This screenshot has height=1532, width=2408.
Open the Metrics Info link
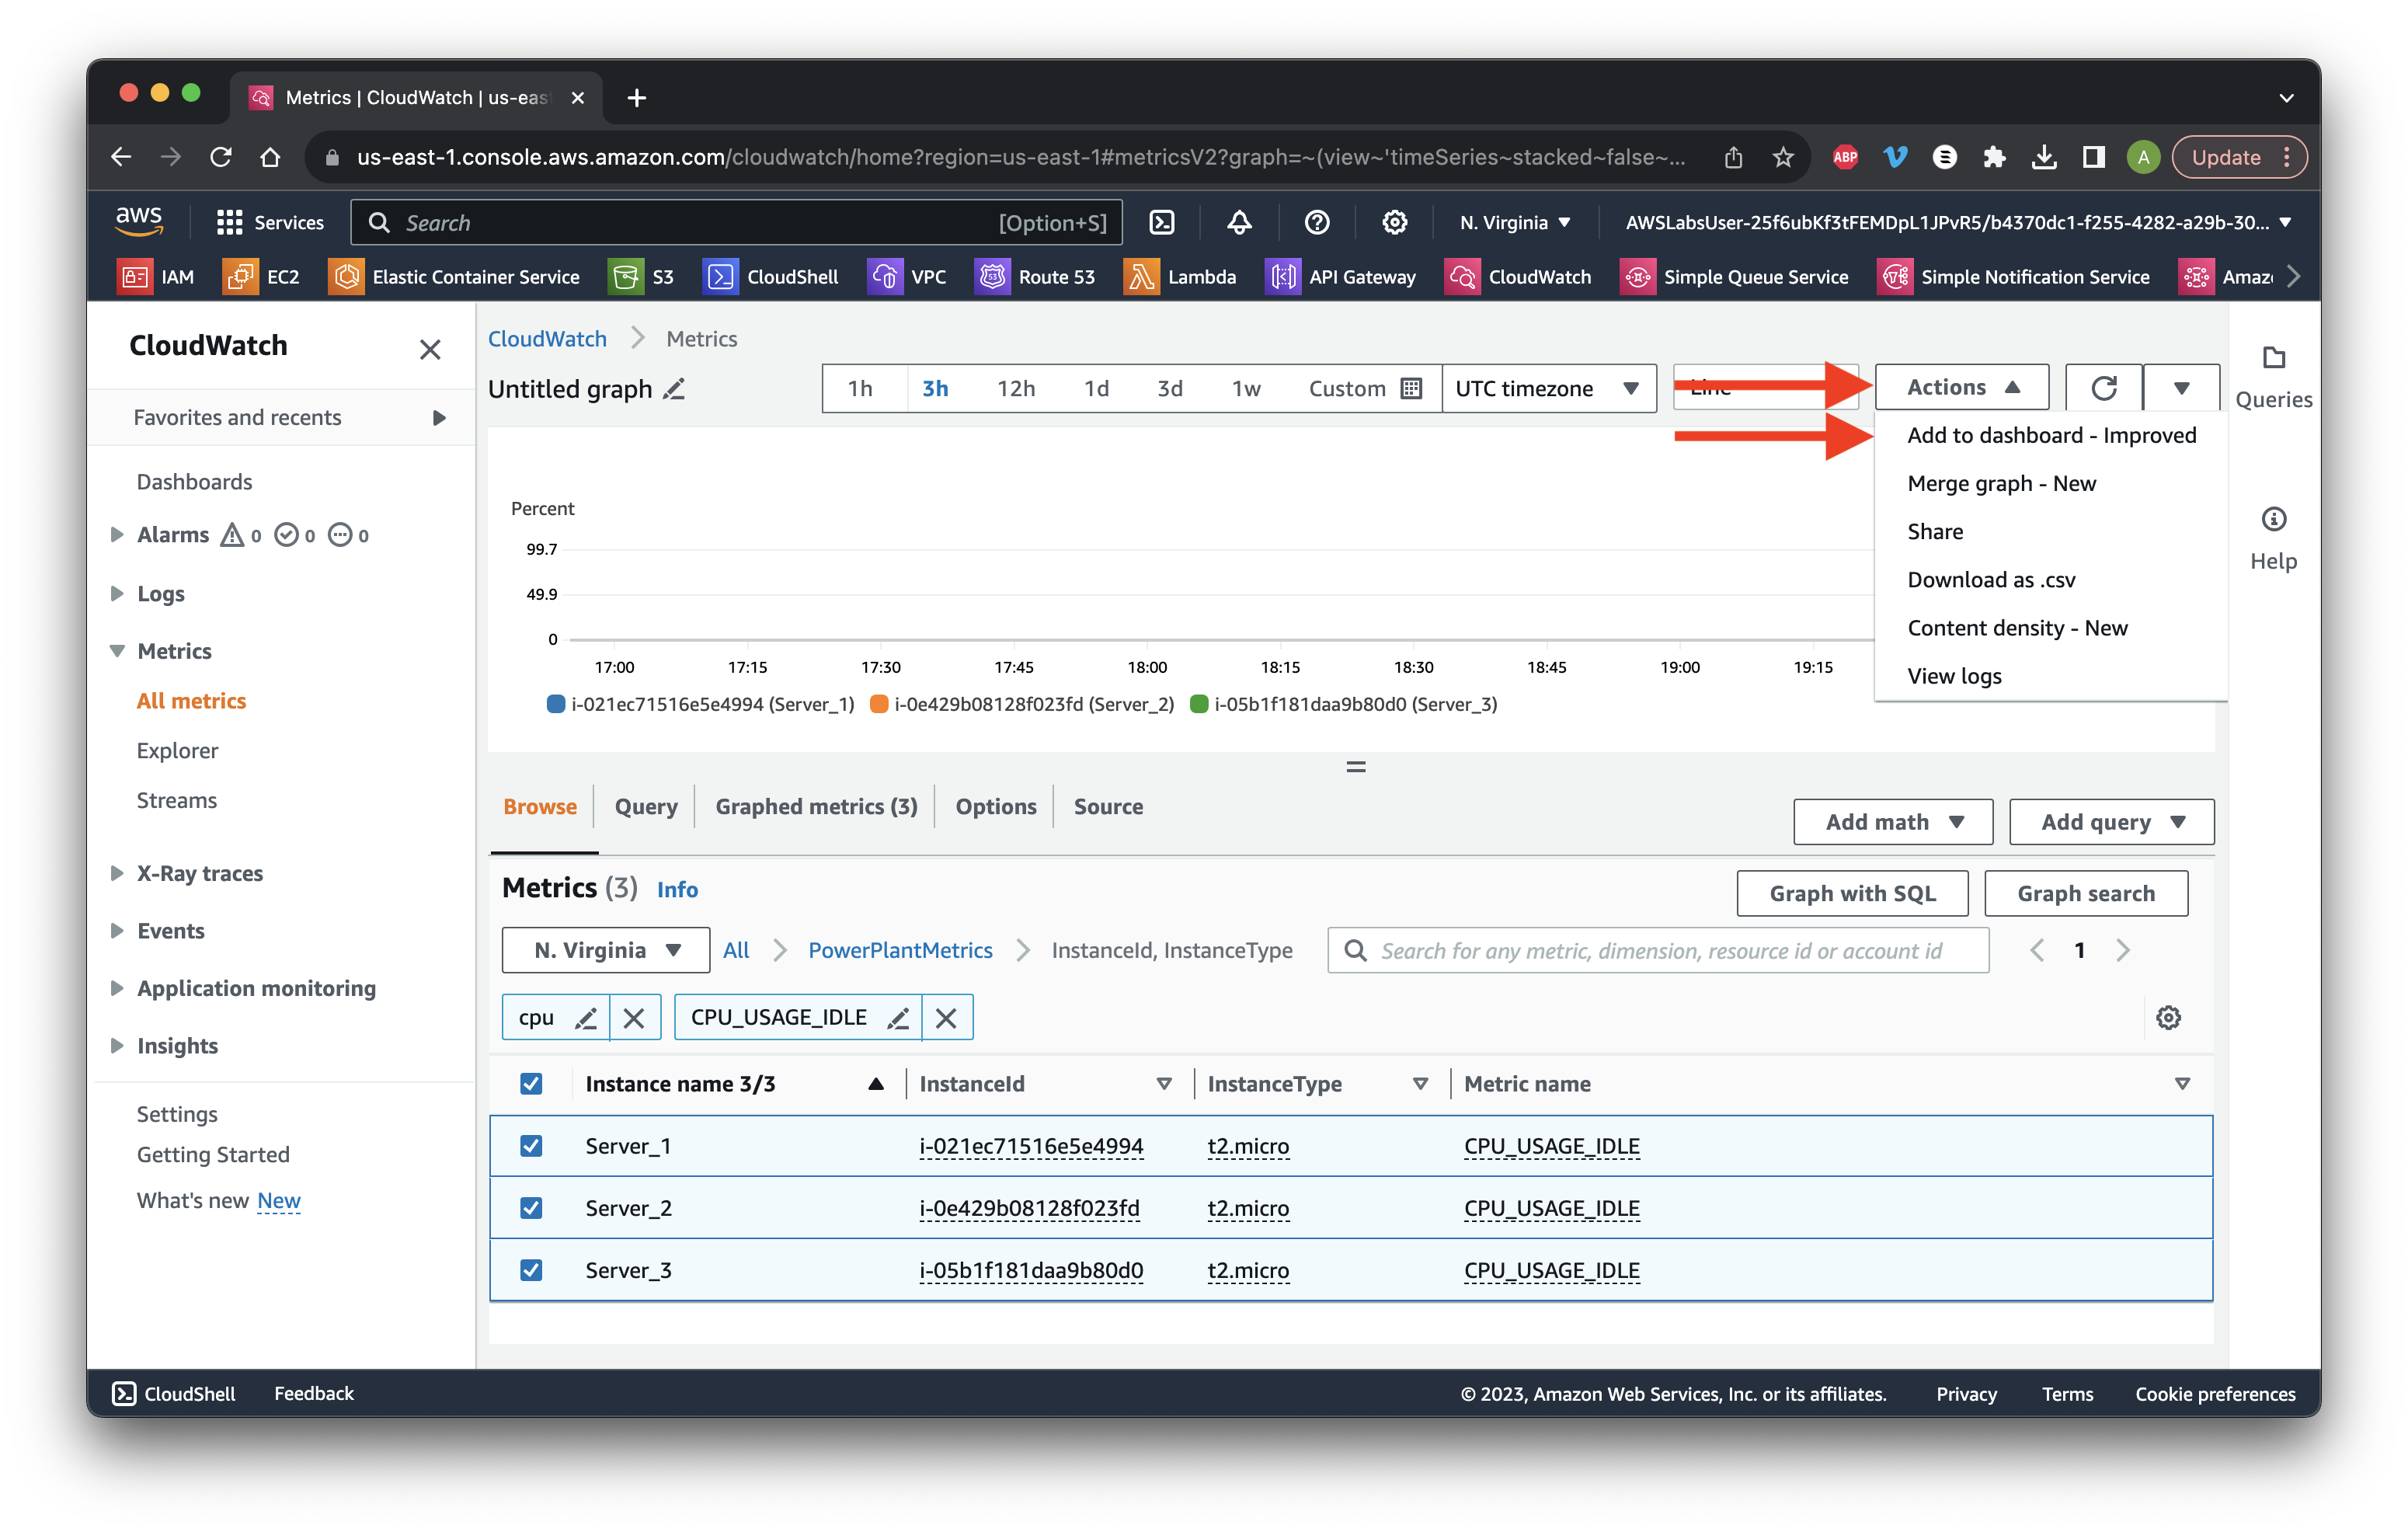coord(677,890)
